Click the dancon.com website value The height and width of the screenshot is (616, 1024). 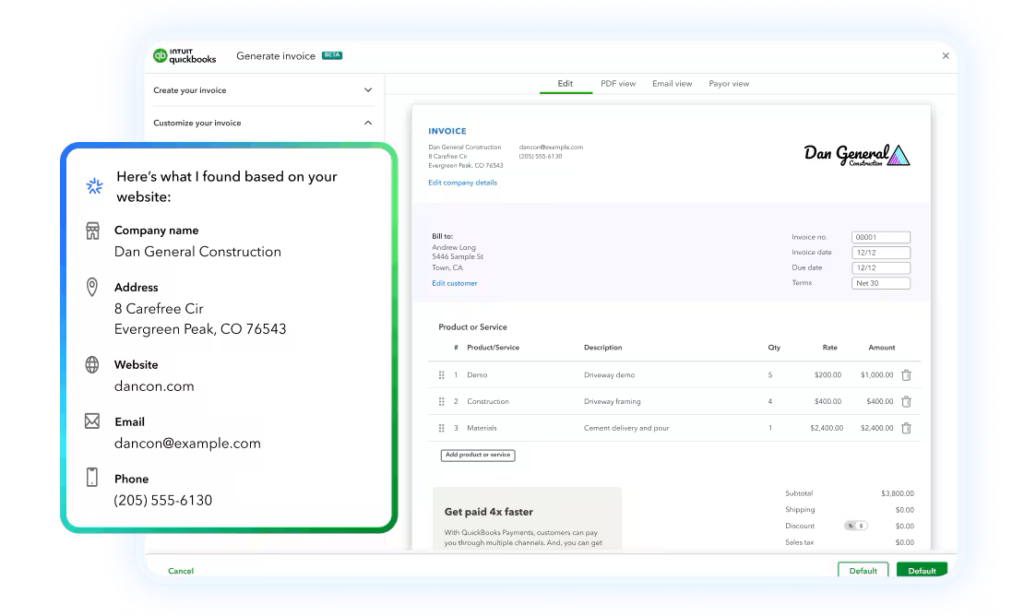coord(154,386)
